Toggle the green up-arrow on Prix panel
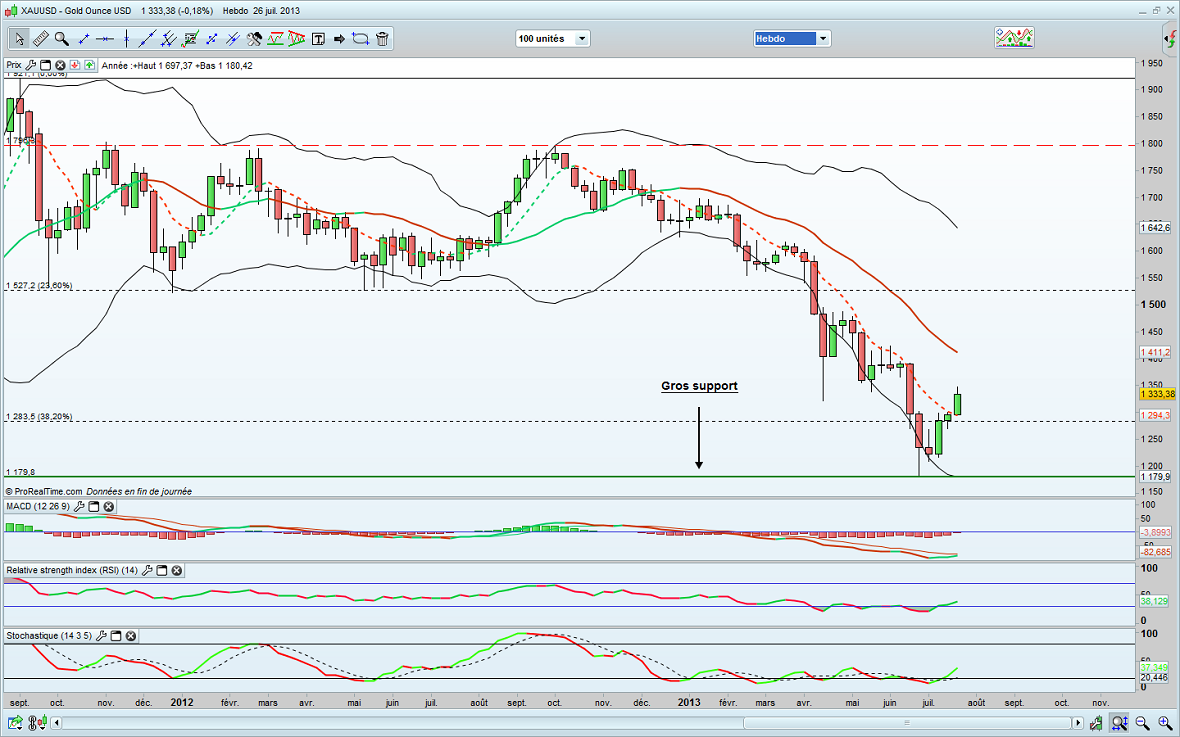This screenshot has width=1180, height=737. click(x=91, y=65)
